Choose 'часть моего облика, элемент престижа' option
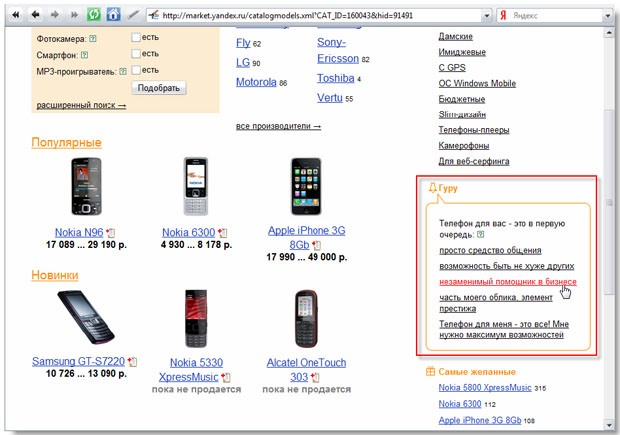Image resolution: width=620 pixels, height=435 pixels. pyautogui.click(x=496, y=303)
